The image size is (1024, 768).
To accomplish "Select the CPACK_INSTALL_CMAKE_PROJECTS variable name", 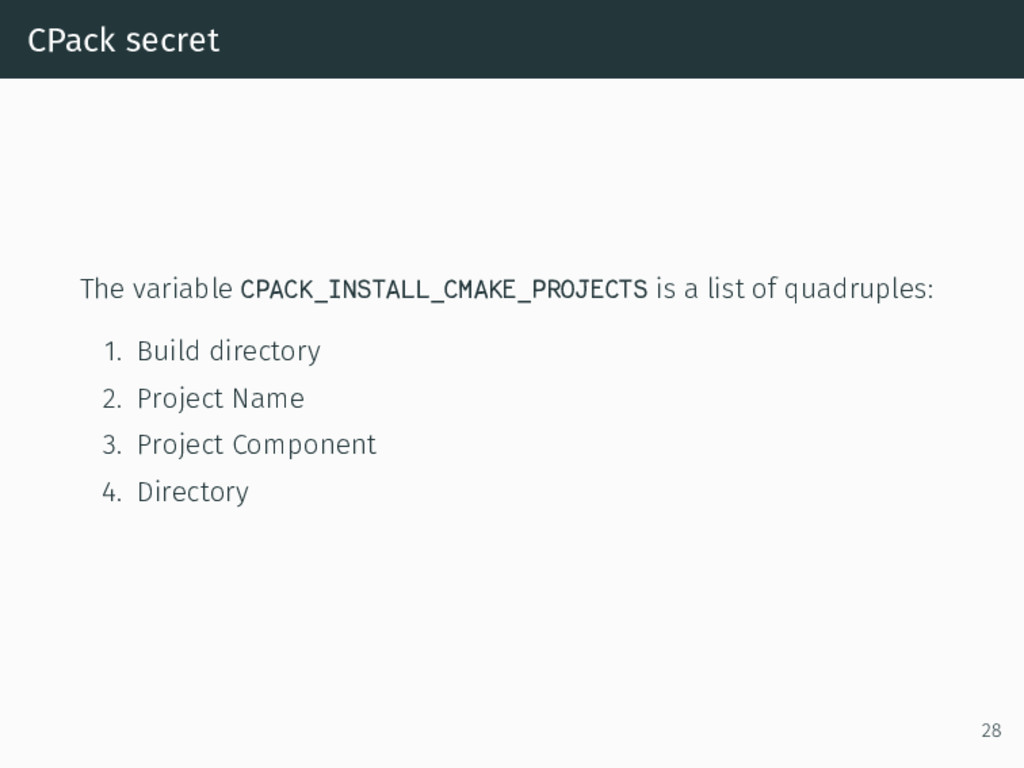I will tap(444, 289).
